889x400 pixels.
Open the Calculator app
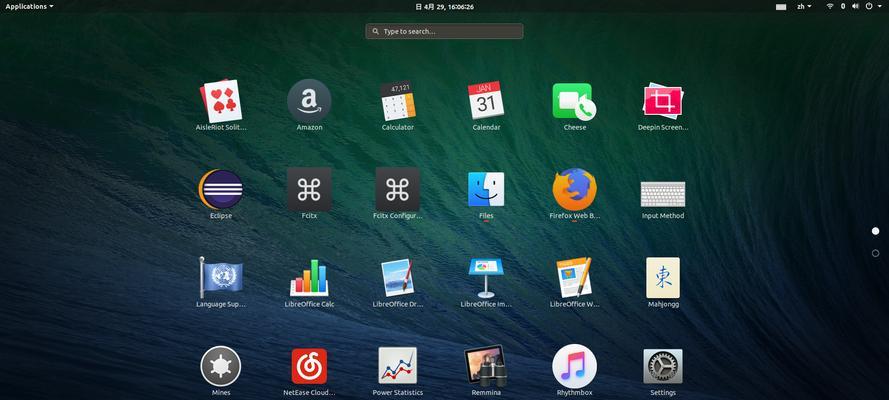[397, 101]
